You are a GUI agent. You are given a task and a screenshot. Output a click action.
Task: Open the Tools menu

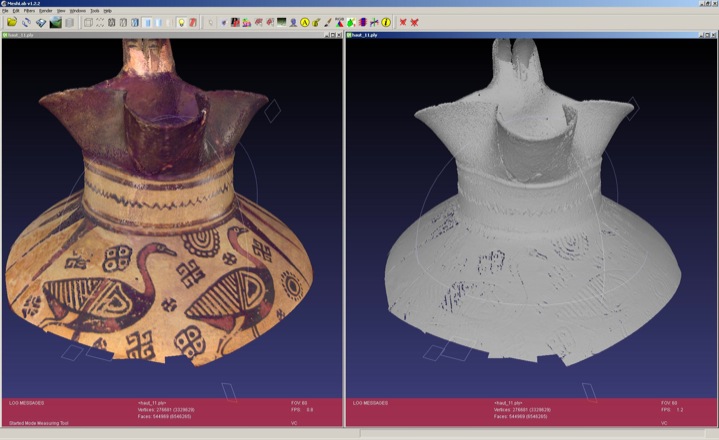[x=94, y=11]
